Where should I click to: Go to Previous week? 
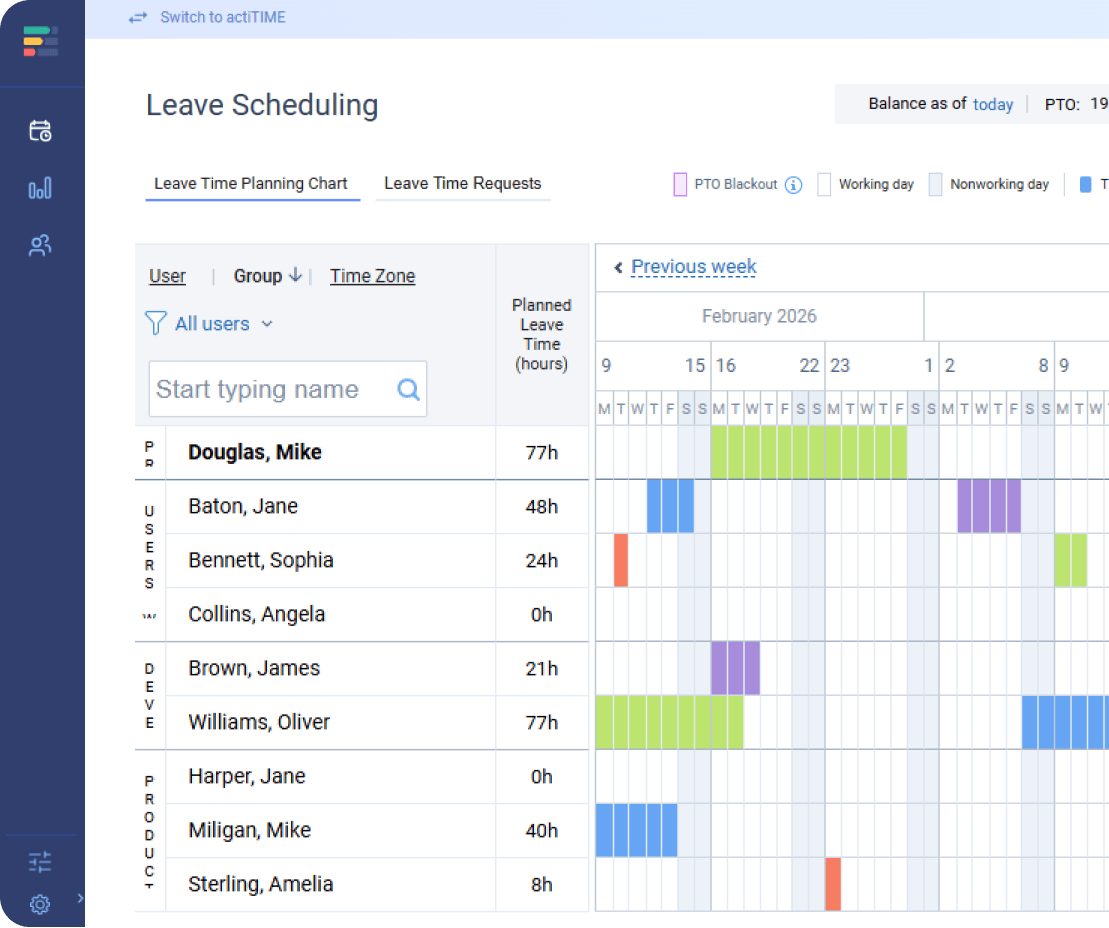(693, 267)
